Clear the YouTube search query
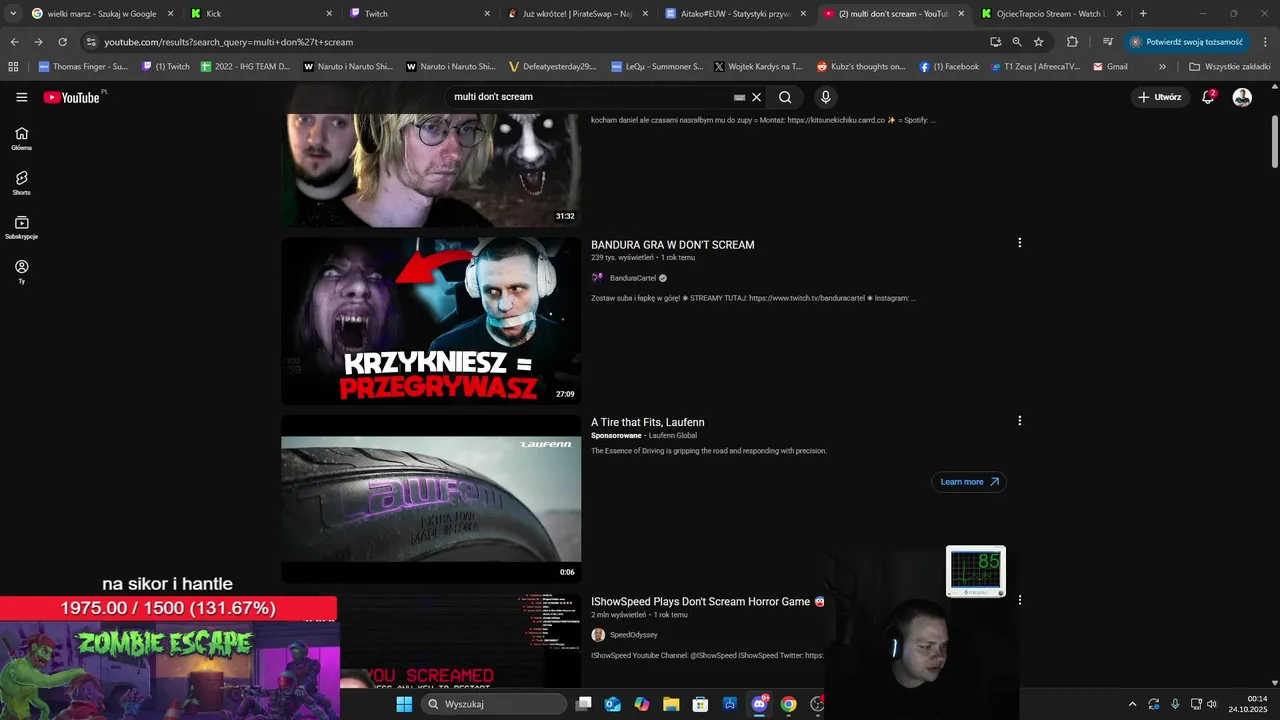This screenshot has width=1280, height=720. [x=757, y=97]
